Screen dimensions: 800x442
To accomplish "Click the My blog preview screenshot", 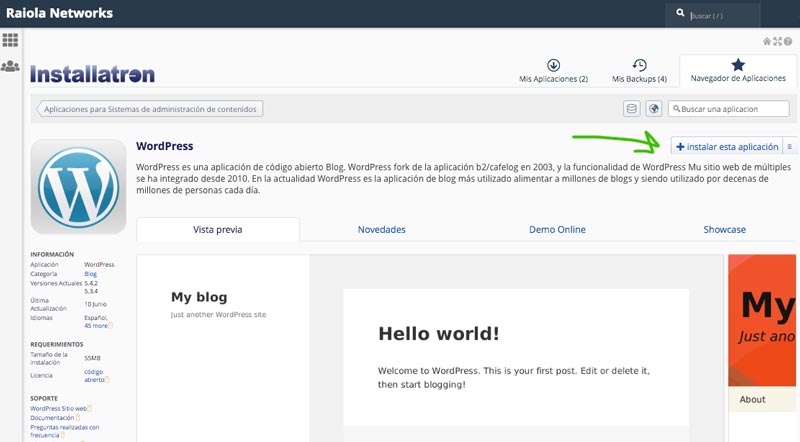I will pos(430,348).
